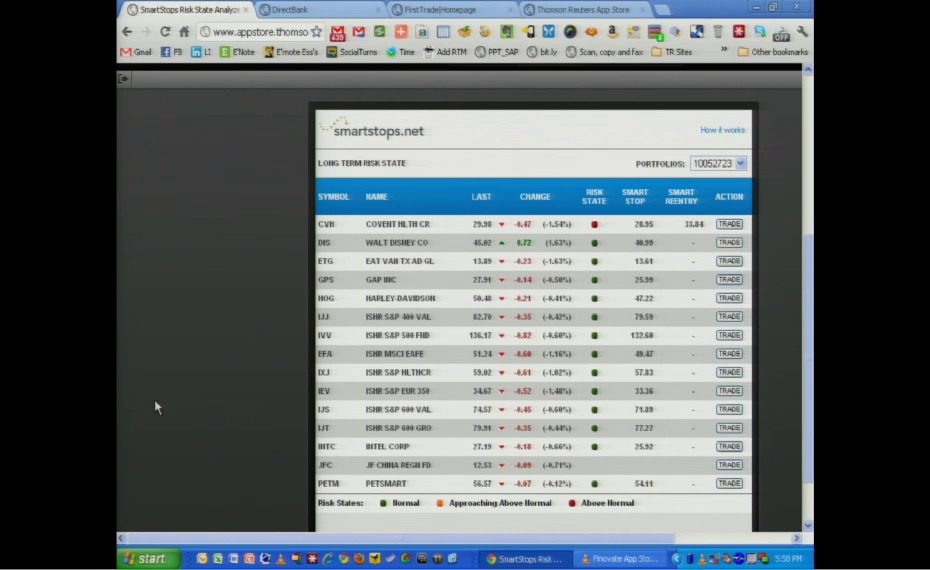Click TRADE button for ETG row
The height and width of the screenshot is (570, 930).
click(729, 261)
